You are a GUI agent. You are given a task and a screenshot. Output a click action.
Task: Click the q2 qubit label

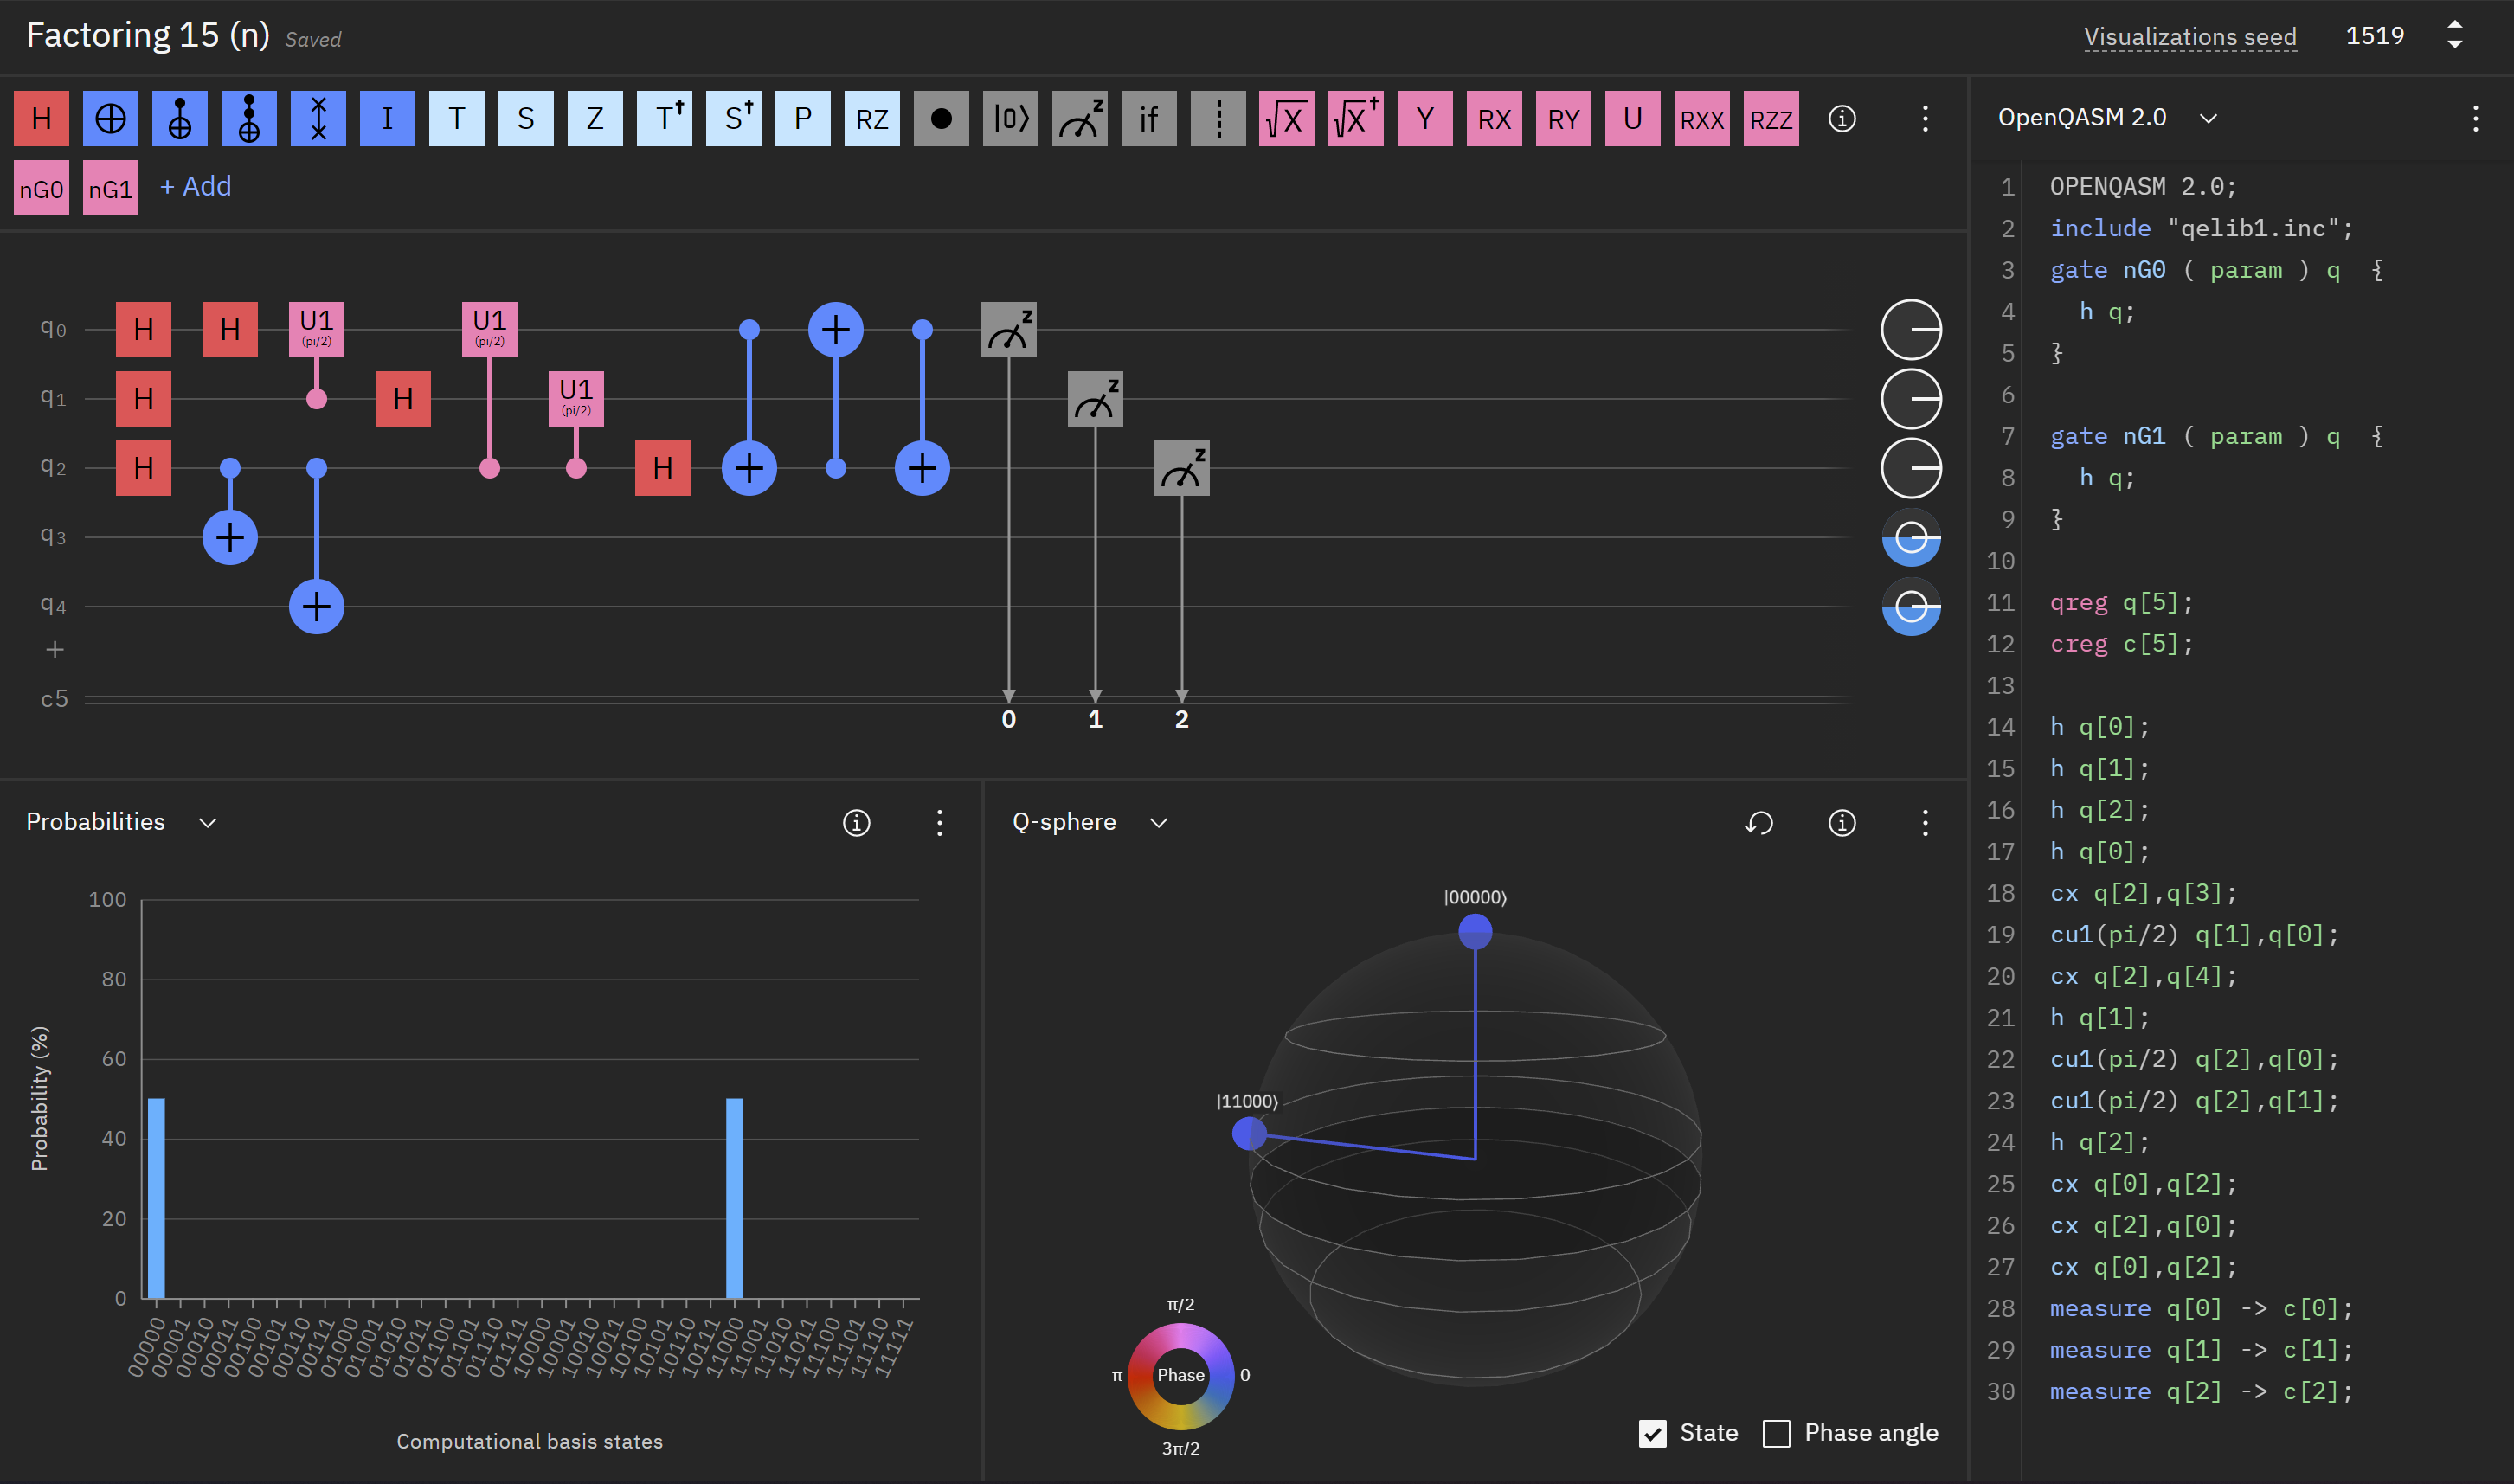pyautogui.click(x=53, y=468)
